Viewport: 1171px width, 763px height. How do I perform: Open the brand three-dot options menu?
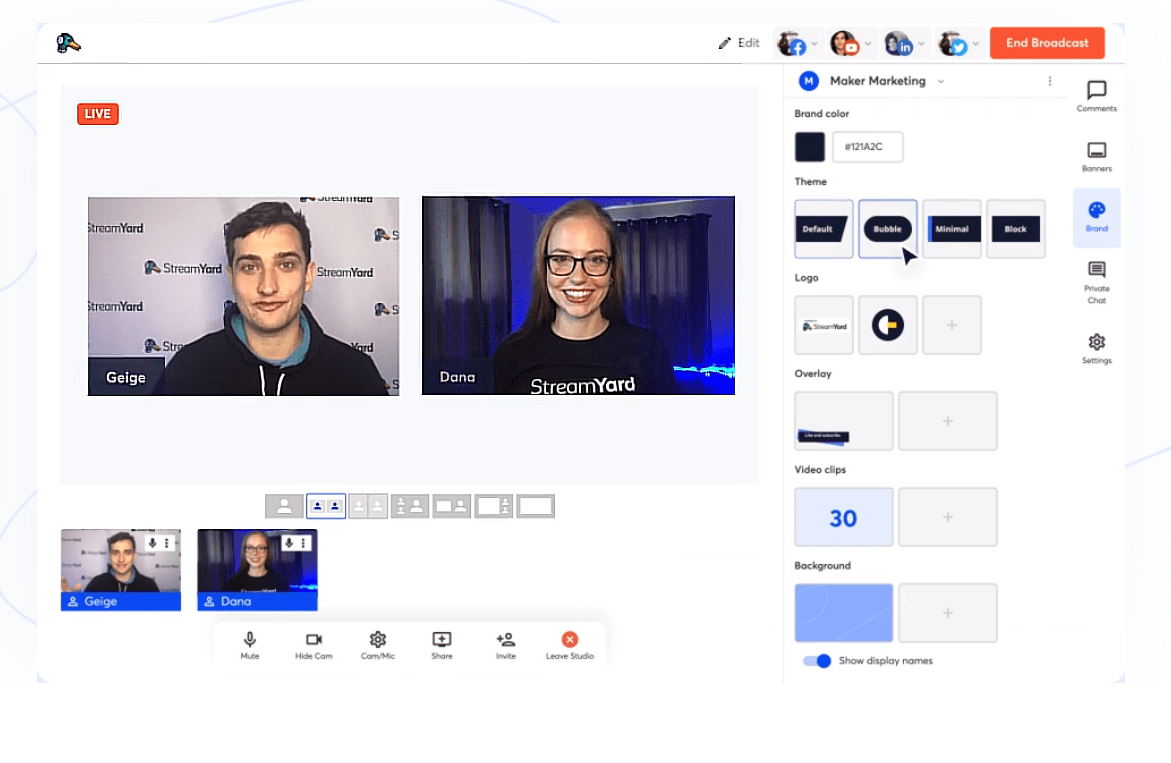tap(1049, 81)
